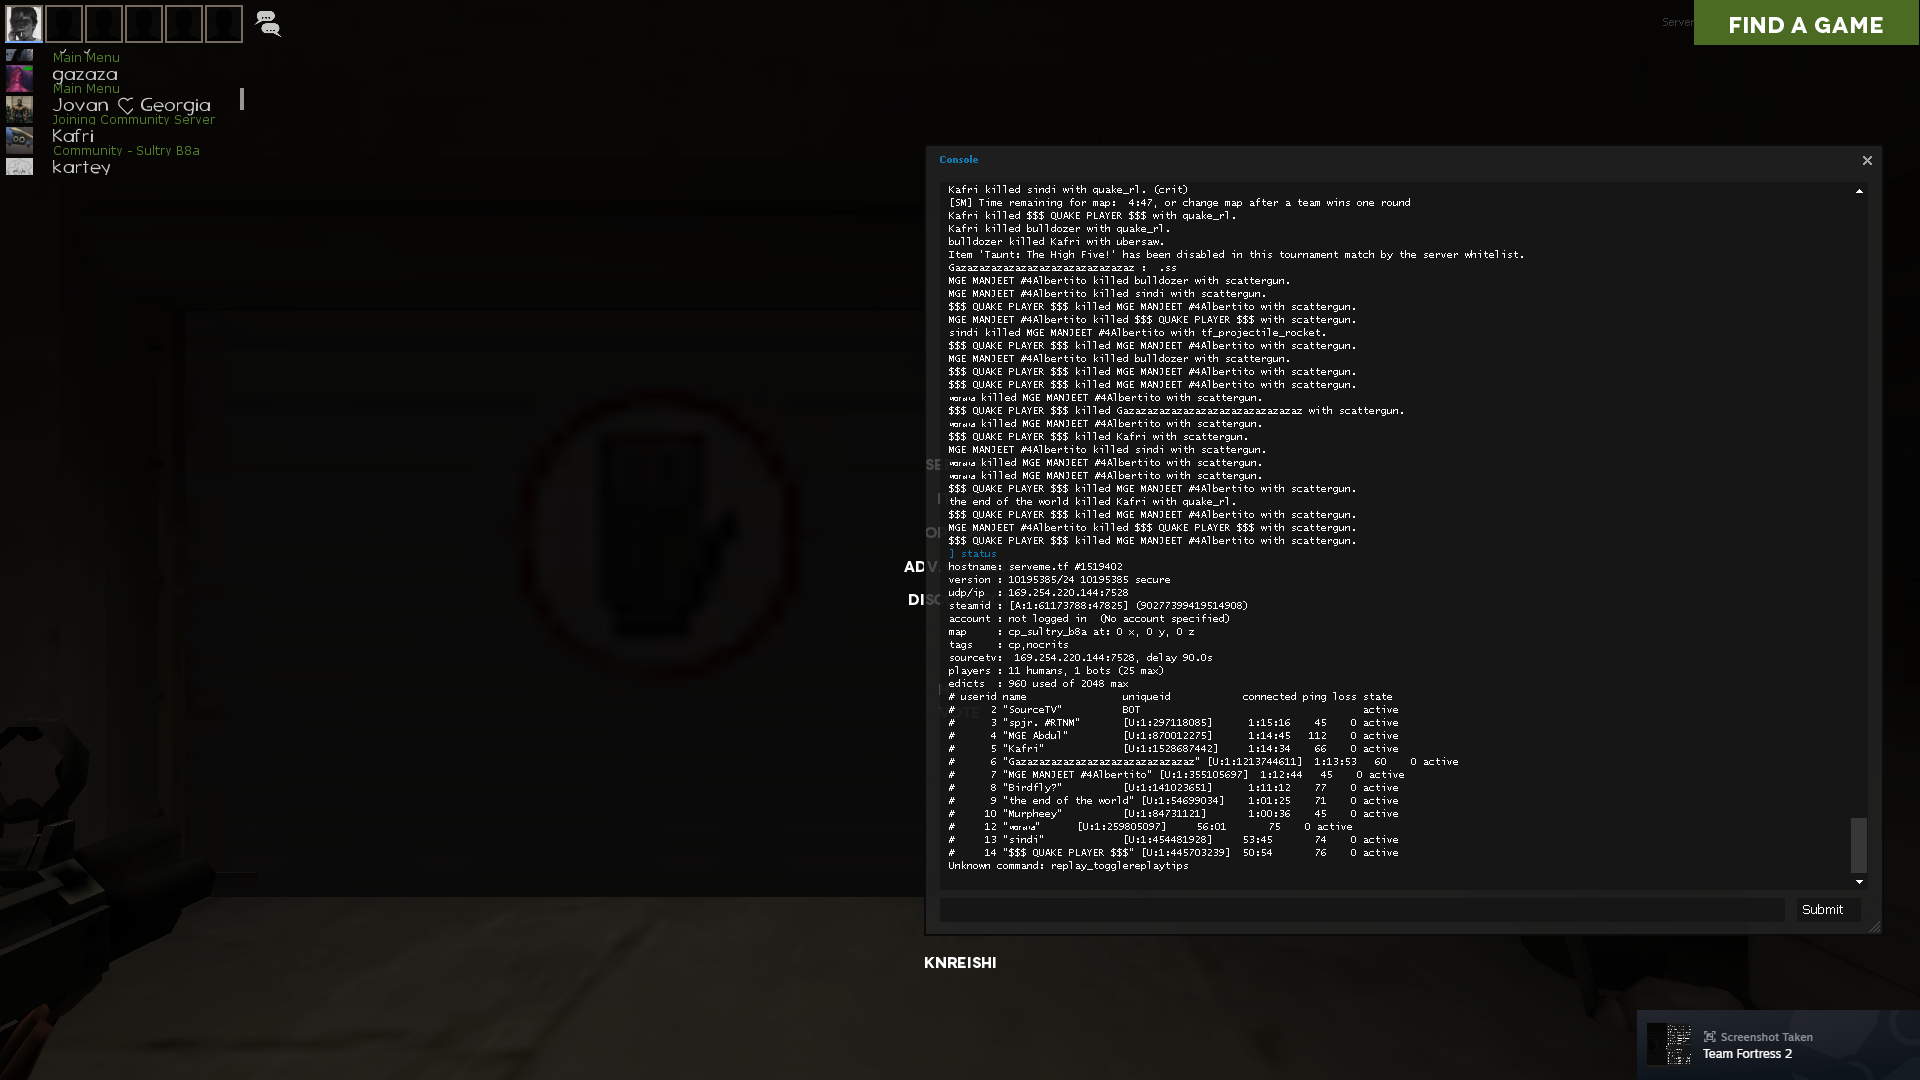
Task: Click gazaza's friend avatar
Action: coord(19,78)
